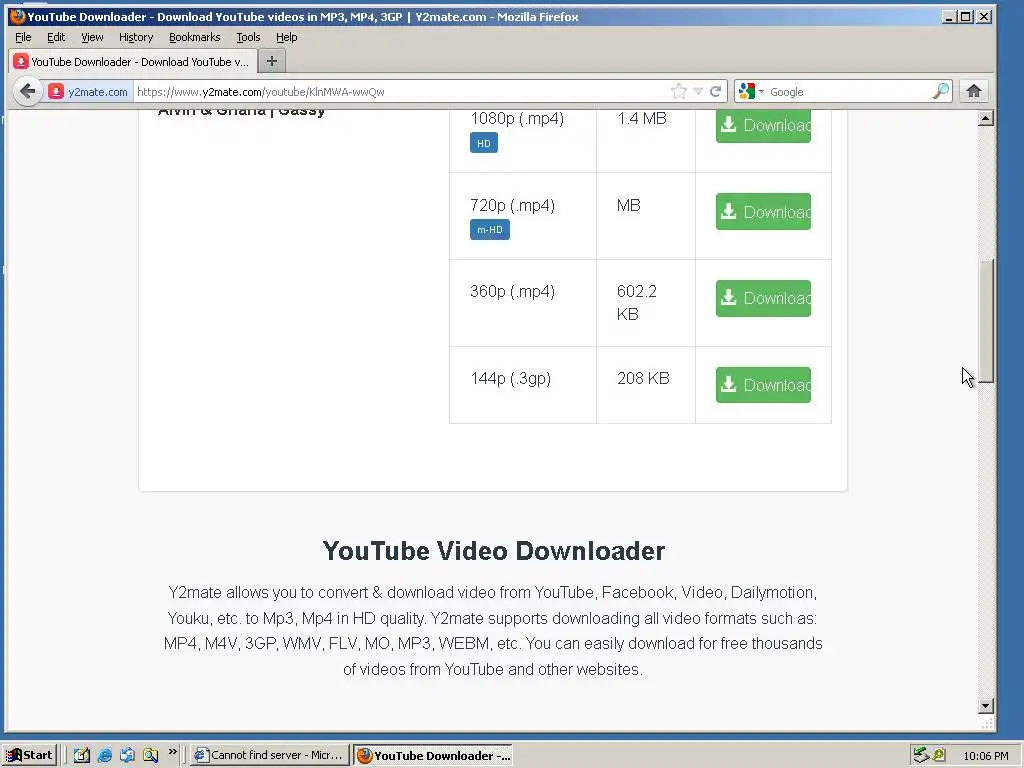Open the Tools menu
This screenshot has height=768, width=1024.
pyautogui.click(x=248, y=37)
